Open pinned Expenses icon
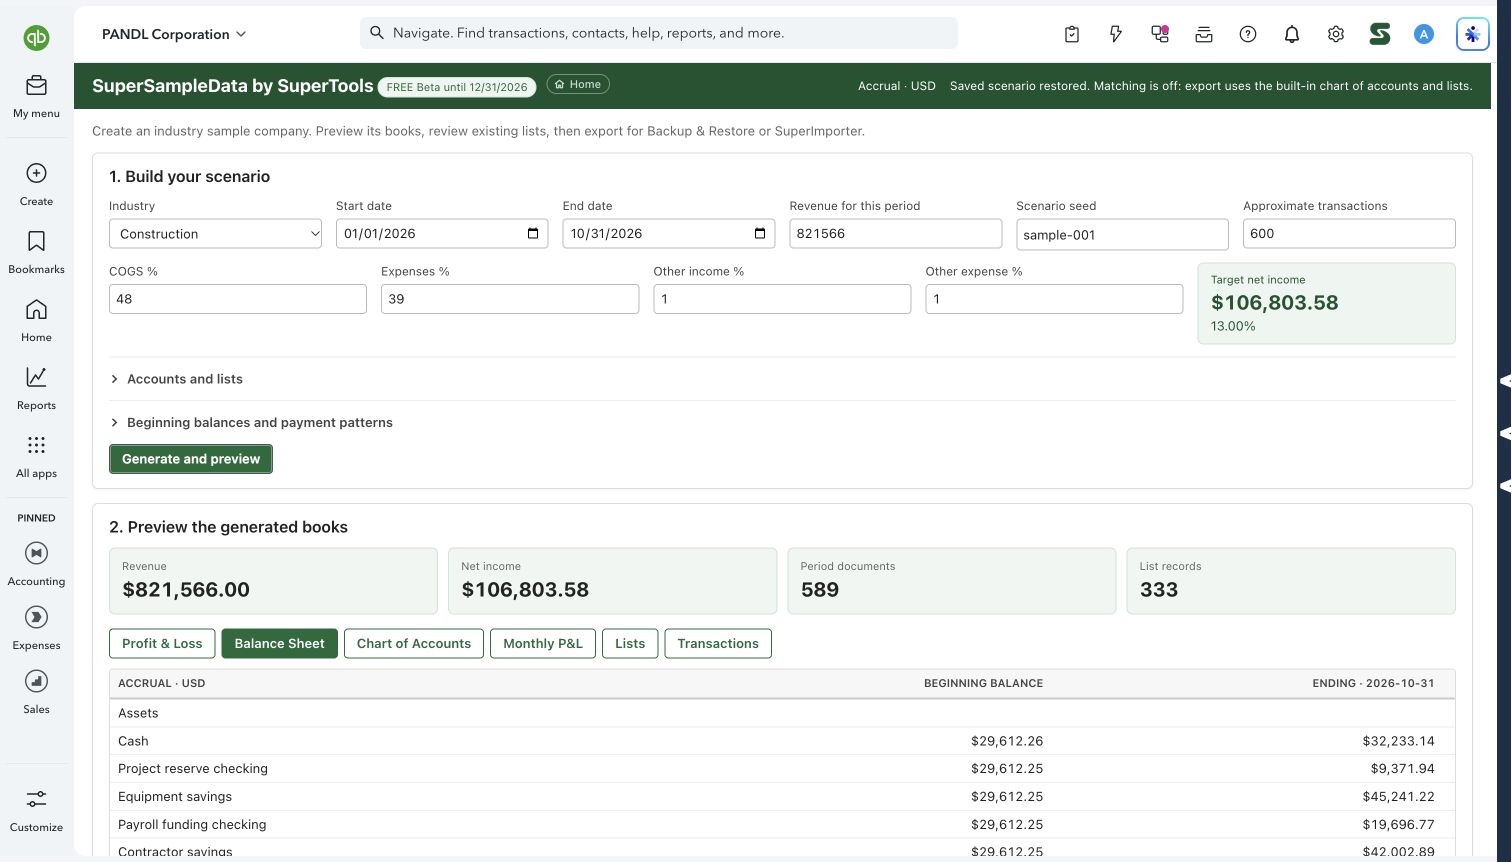 [x=36, y=617]
